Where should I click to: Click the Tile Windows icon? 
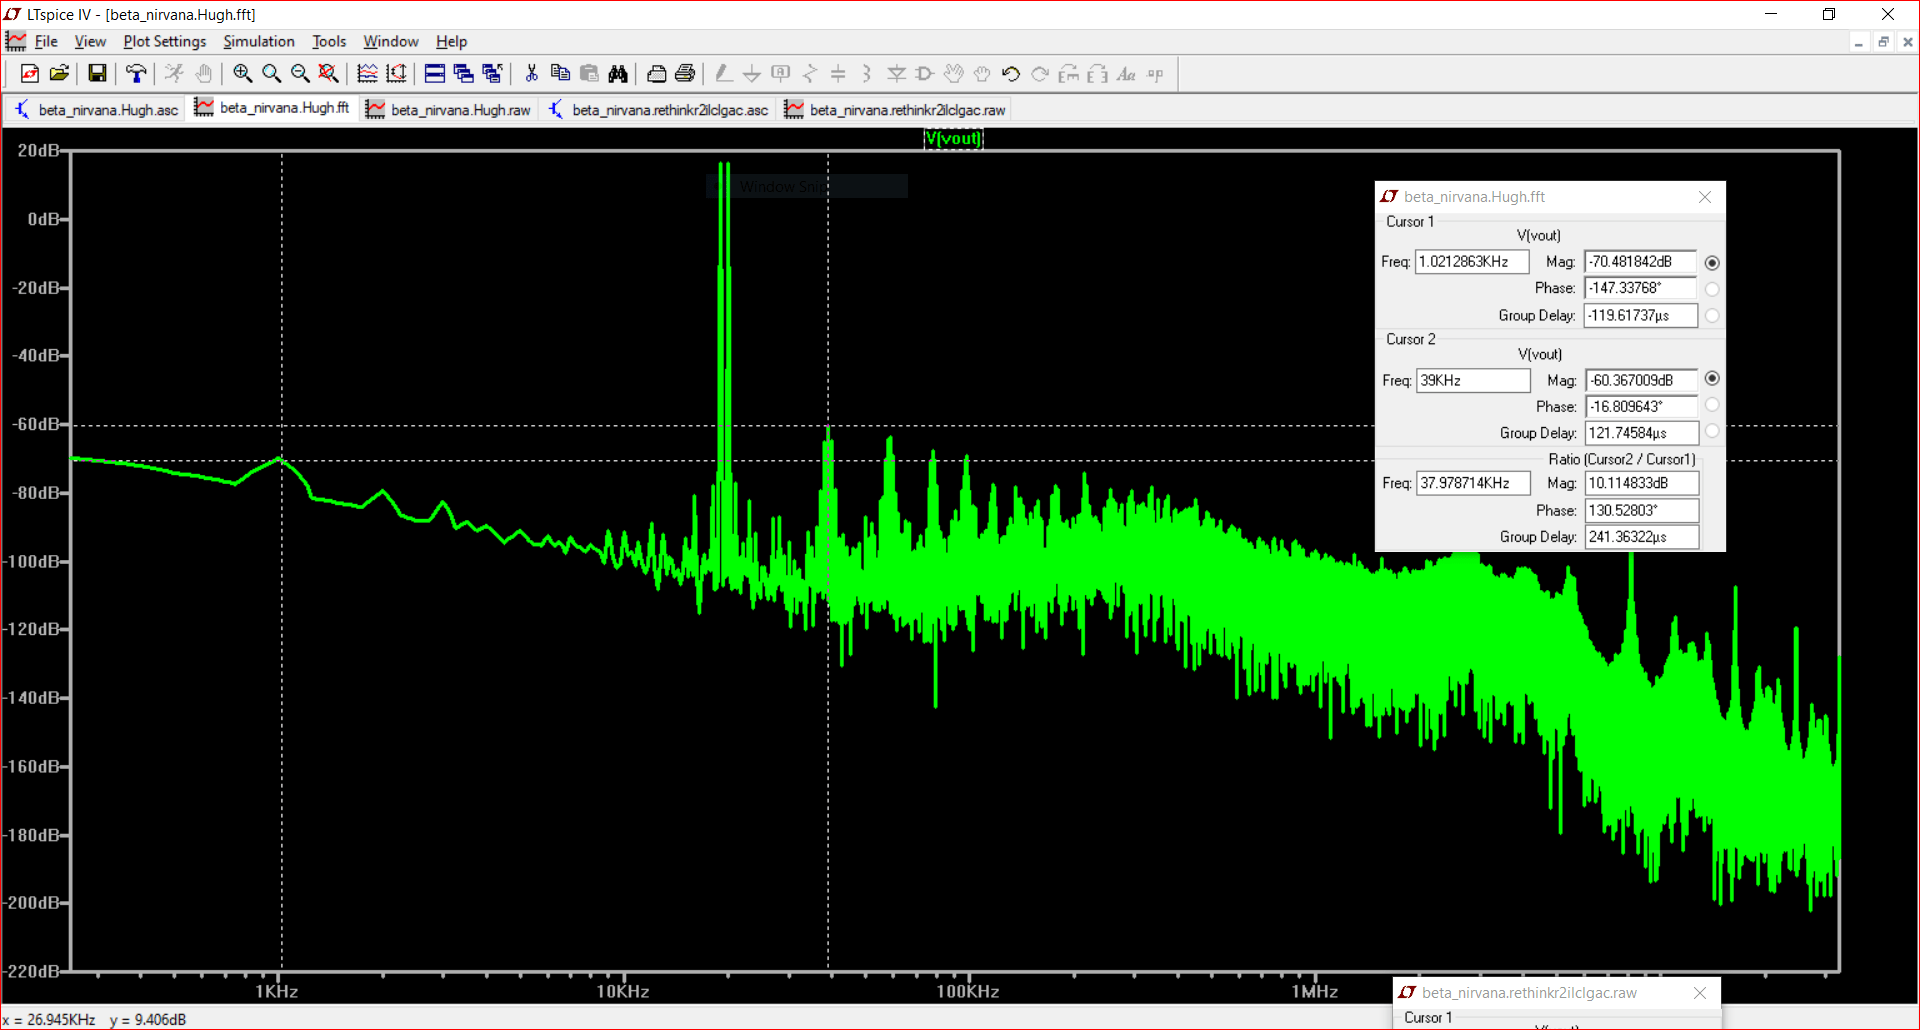point(434,73)
